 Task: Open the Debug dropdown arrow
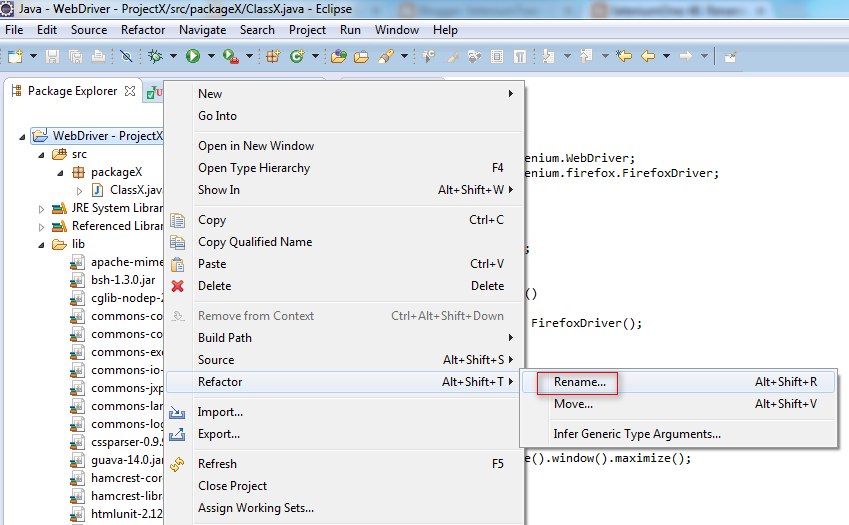coord(173,56)
